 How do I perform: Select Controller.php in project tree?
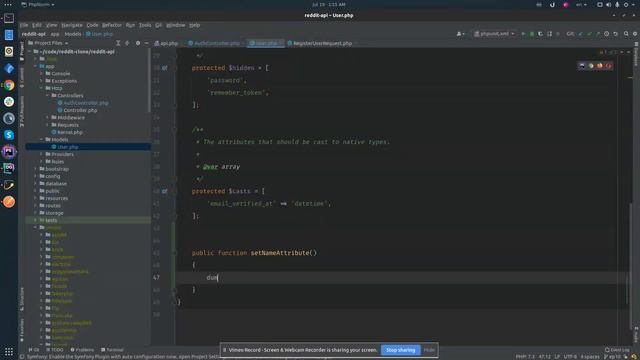click(x=78, y=110)
